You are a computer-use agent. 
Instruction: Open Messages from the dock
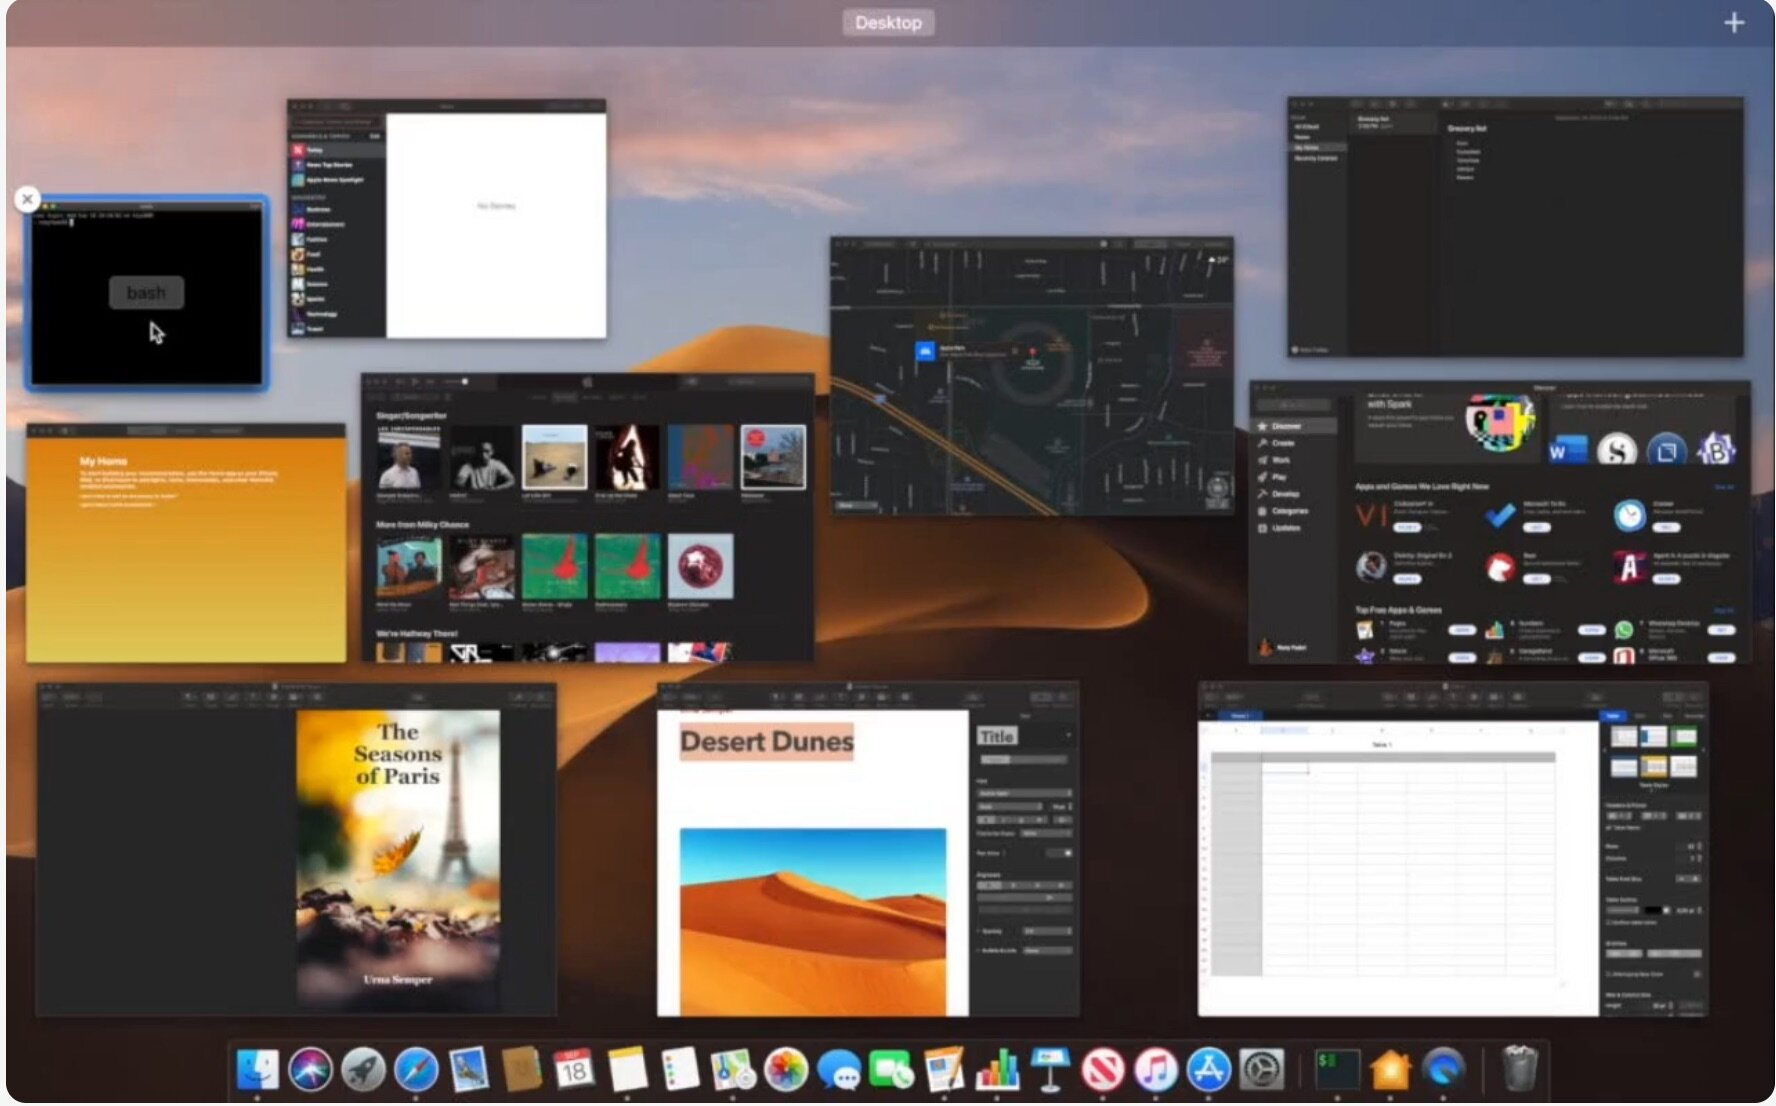click(x=839, y=1070)
